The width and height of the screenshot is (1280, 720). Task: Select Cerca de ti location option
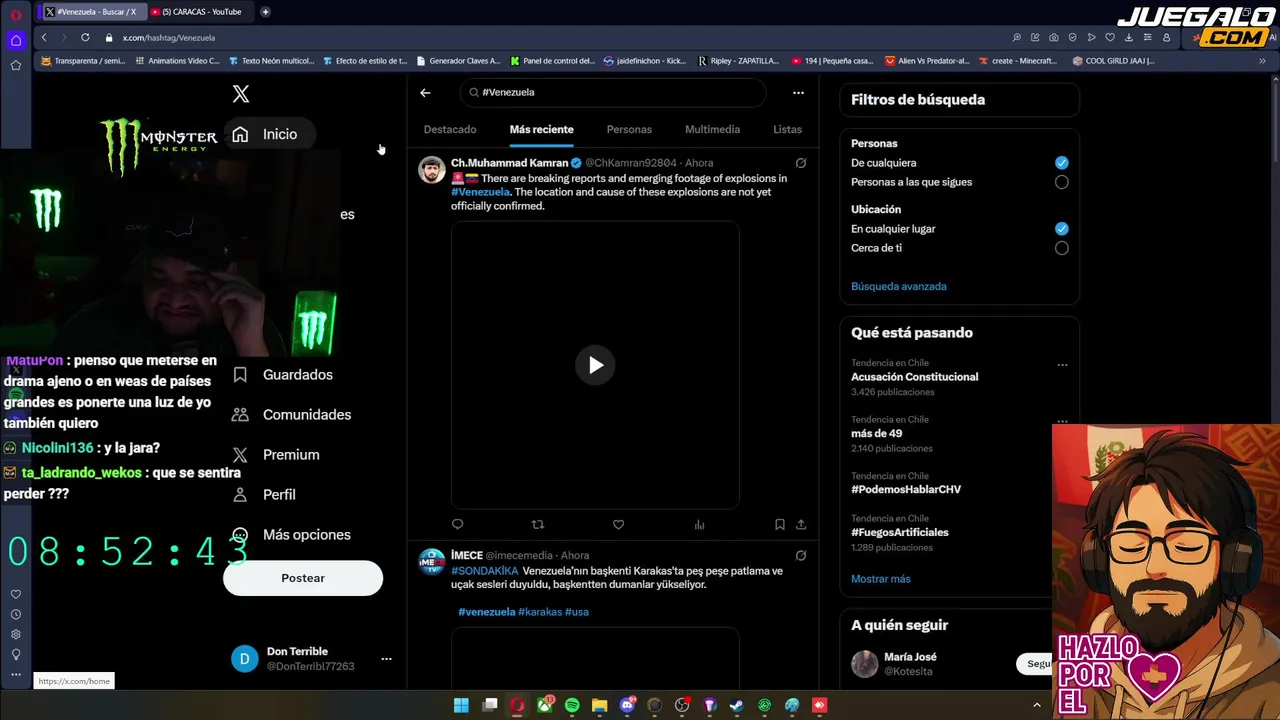point(1061,248)
